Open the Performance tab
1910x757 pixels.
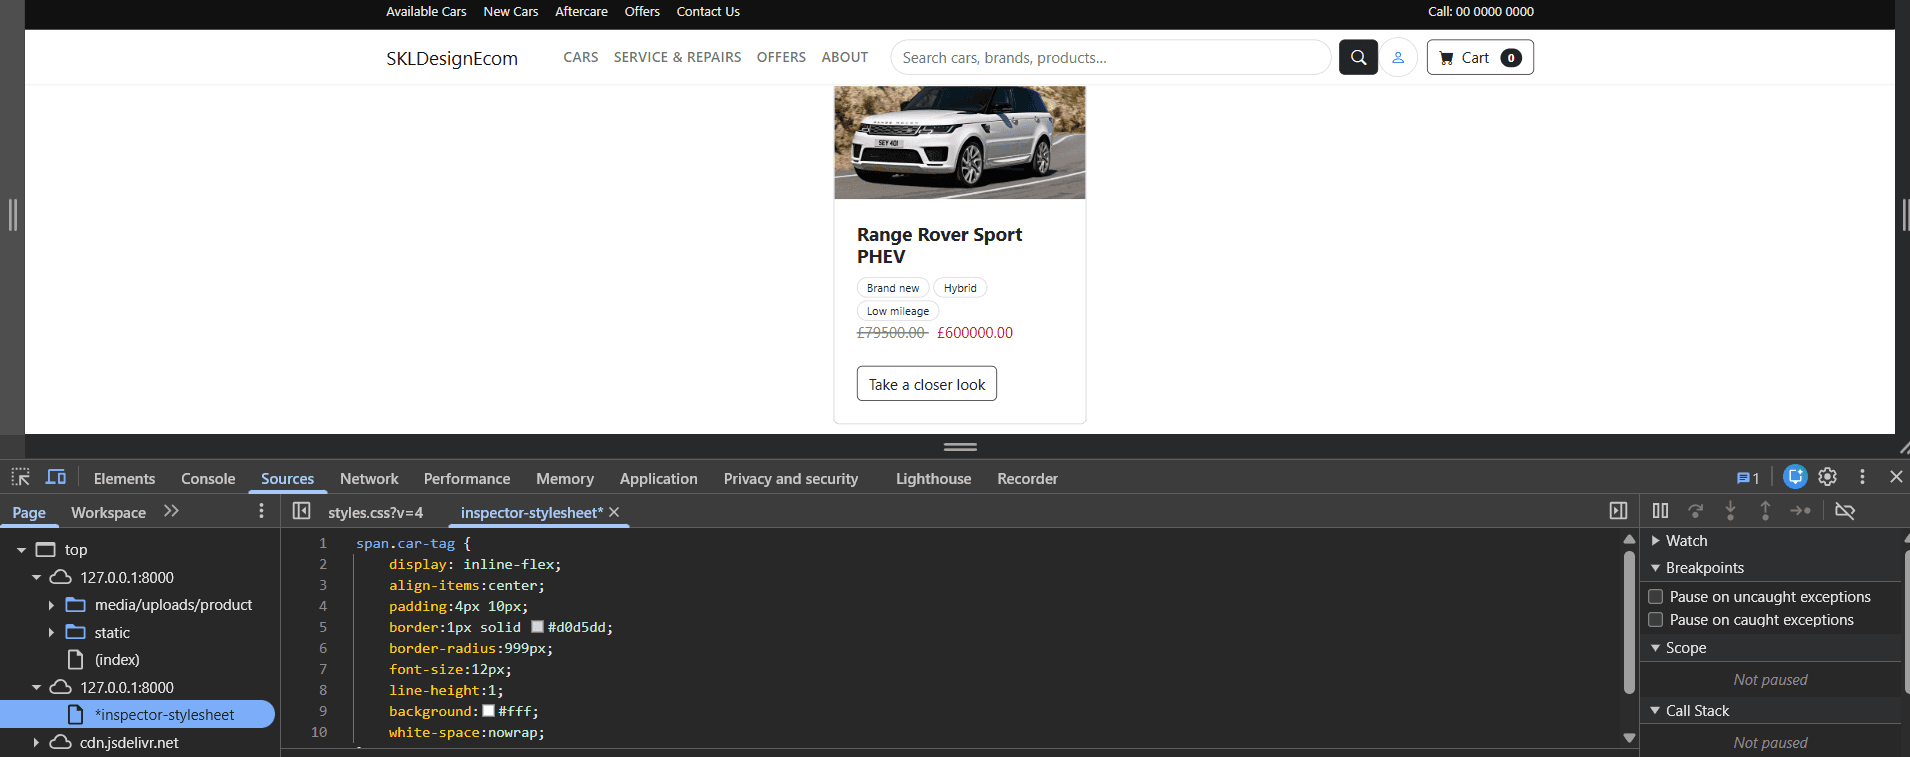(467, 478)
